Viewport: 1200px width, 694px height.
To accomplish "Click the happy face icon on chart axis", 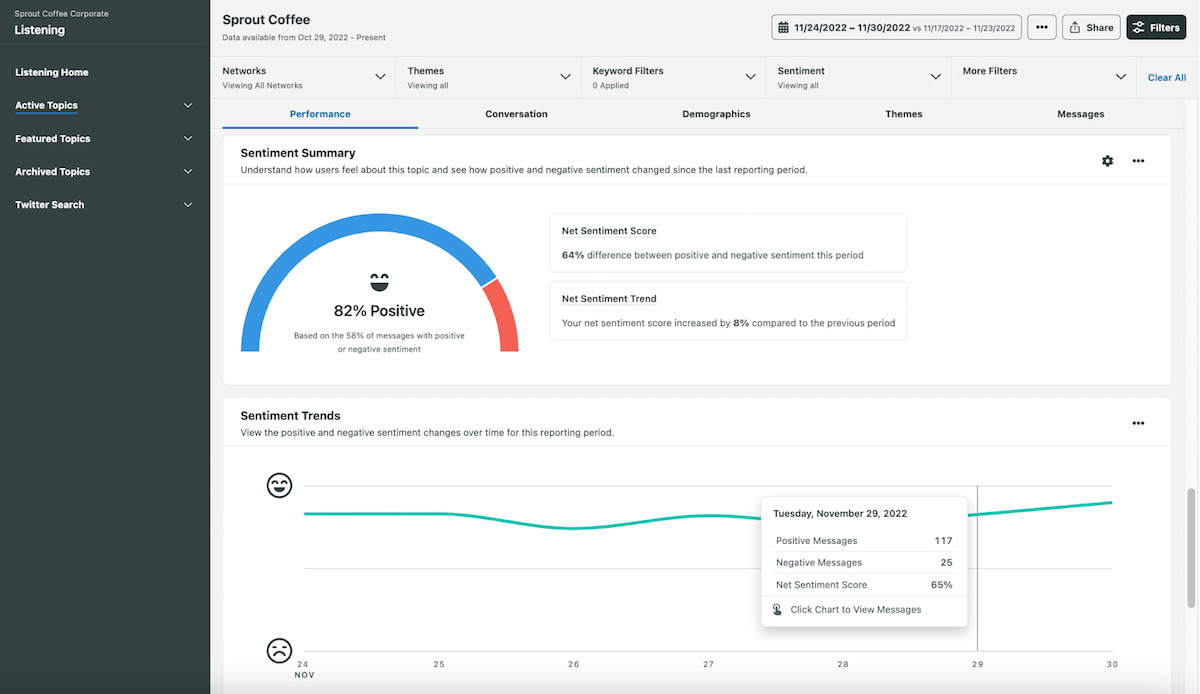I will [x=279, y=486].
